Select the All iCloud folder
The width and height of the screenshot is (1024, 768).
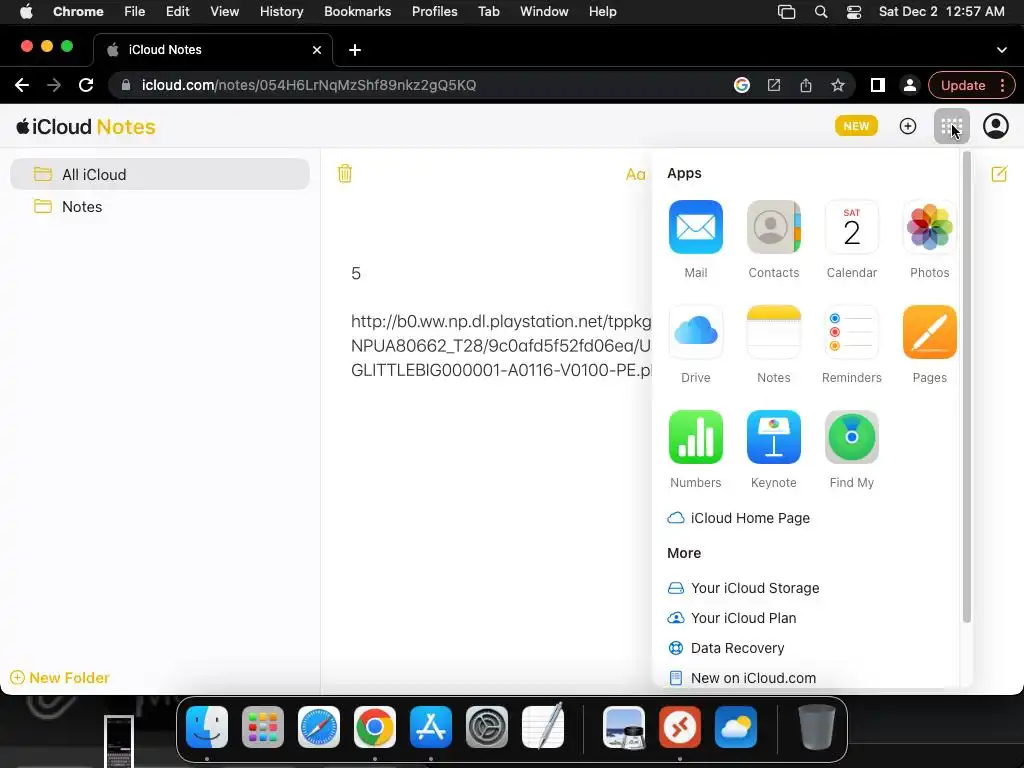[x=160, y=174]
